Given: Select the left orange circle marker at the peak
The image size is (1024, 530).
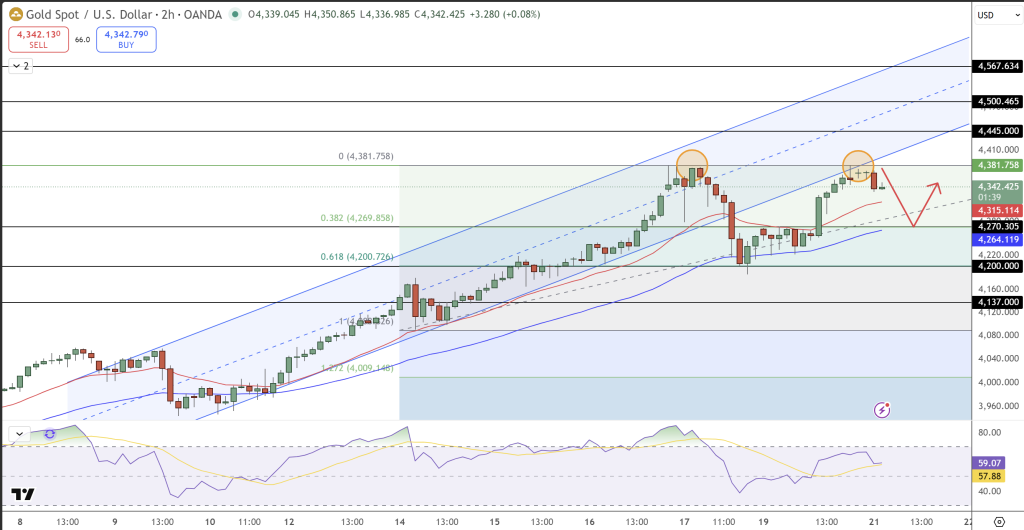Looking at the screenshot, I should (692, 165).
